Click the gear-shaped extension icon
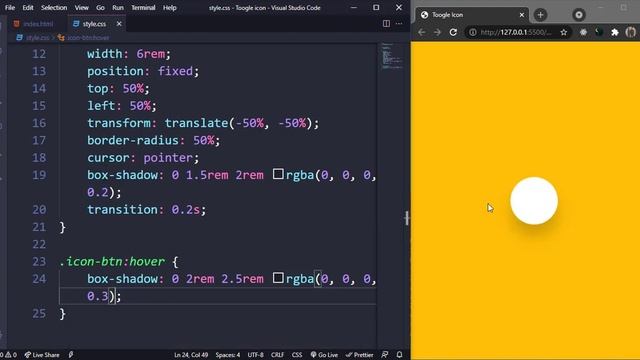640x360 pixels. 583,32
